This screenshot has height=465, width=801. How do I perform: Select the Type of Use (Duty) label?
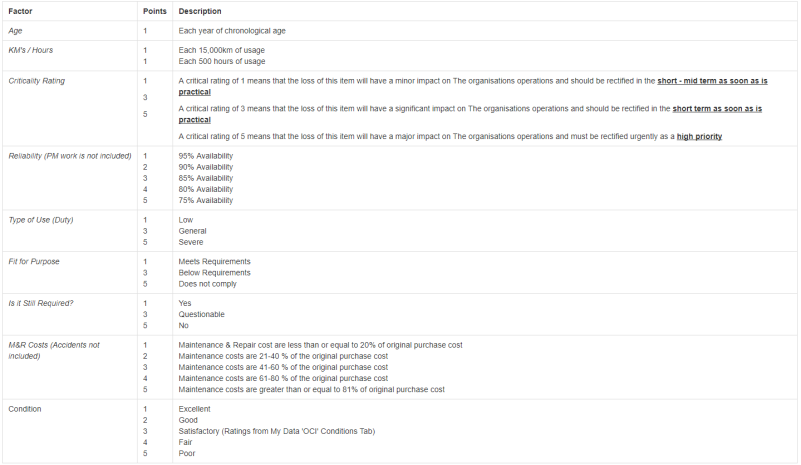coord(41,220)
